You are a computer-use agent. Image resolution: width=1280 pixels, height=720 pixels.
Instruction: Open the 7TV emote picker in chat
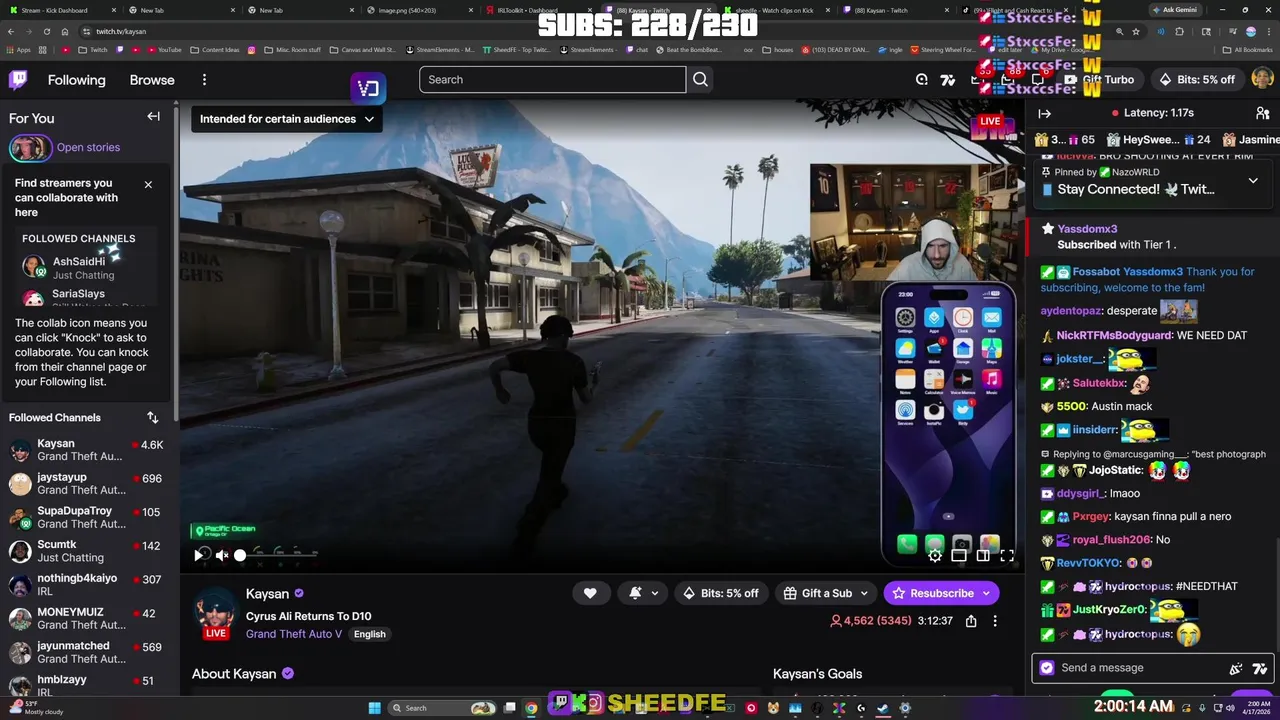1259,669
